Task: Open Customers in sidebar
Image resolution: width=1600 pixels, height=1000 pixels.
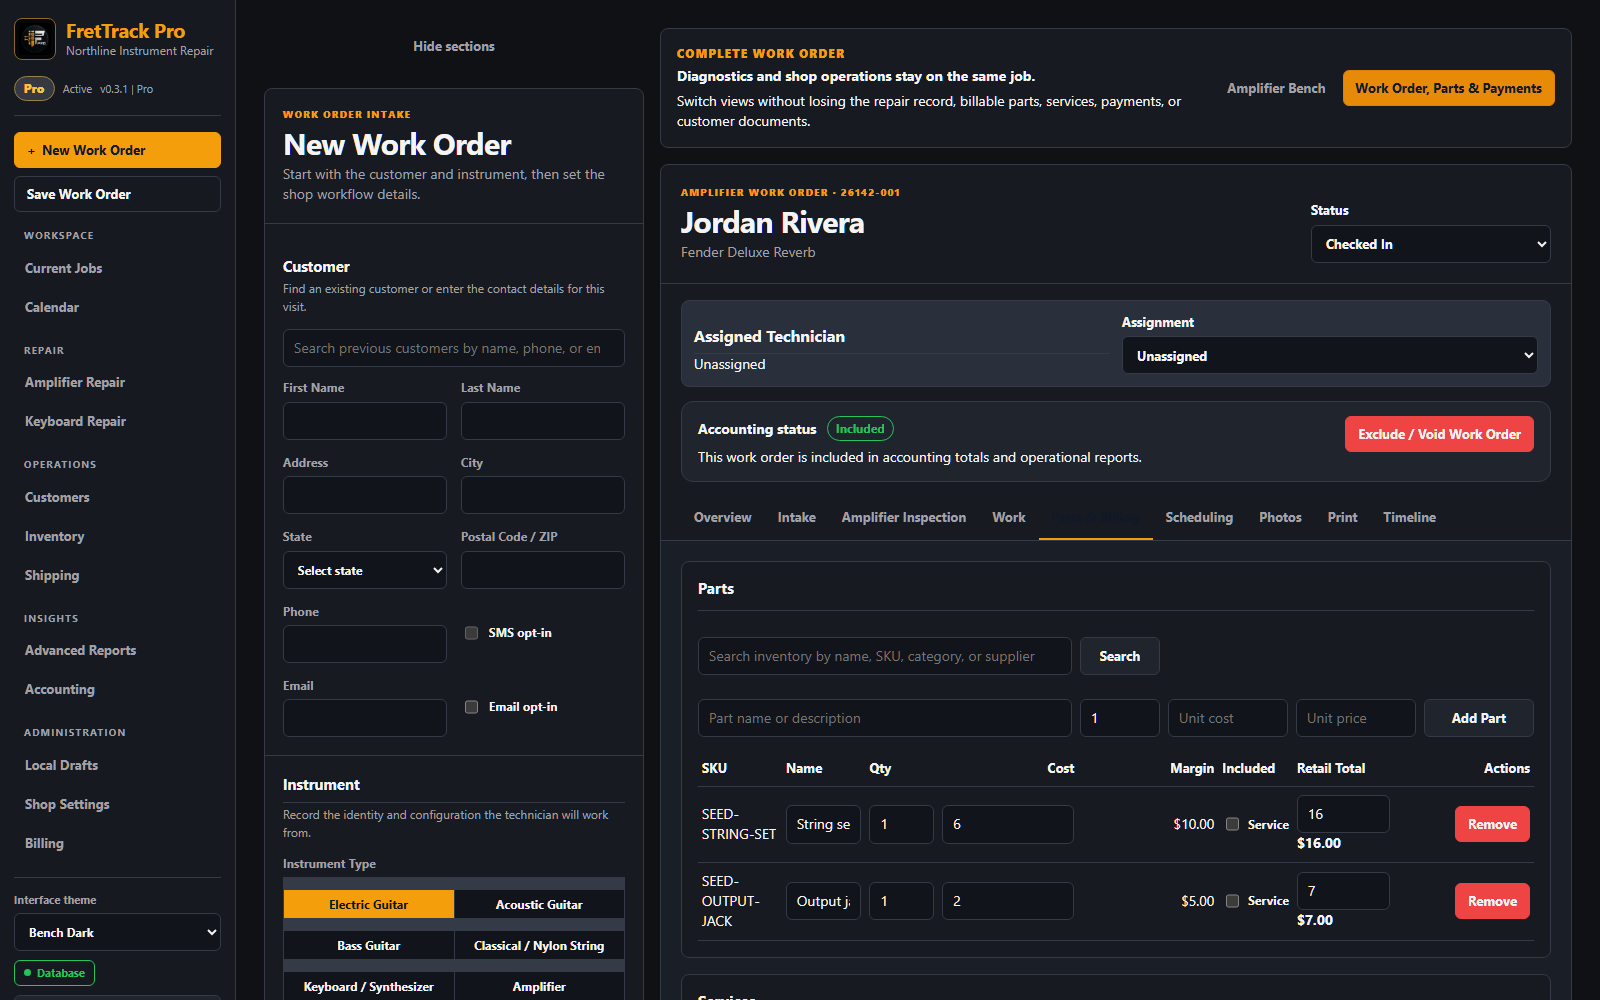Action: [x=57, y=497]
